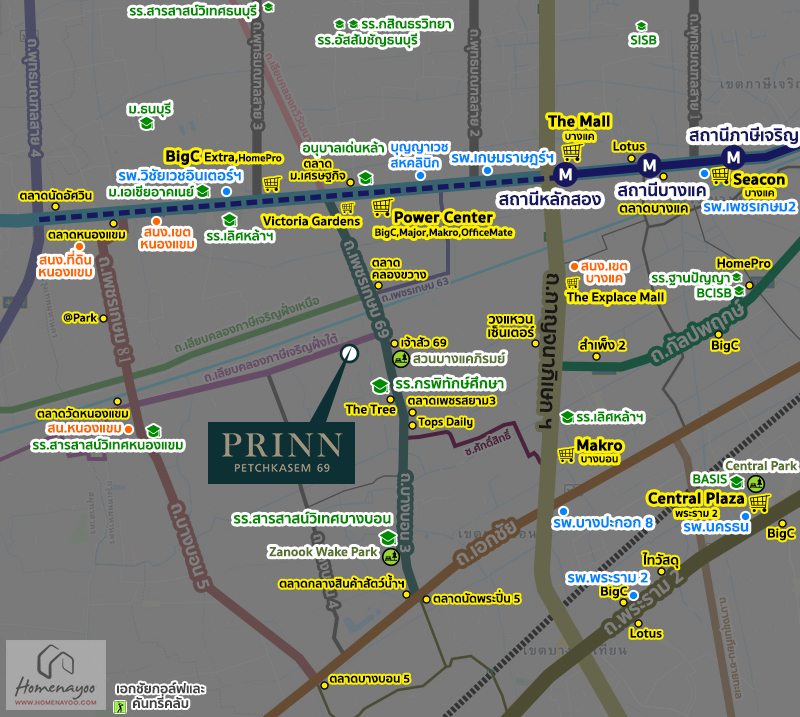This screenshot has width=800, height=717.
Task: Click the graduation cap icon under รร.สารสาสน์วิเทศบางบอน
Action: pos(388,537)
